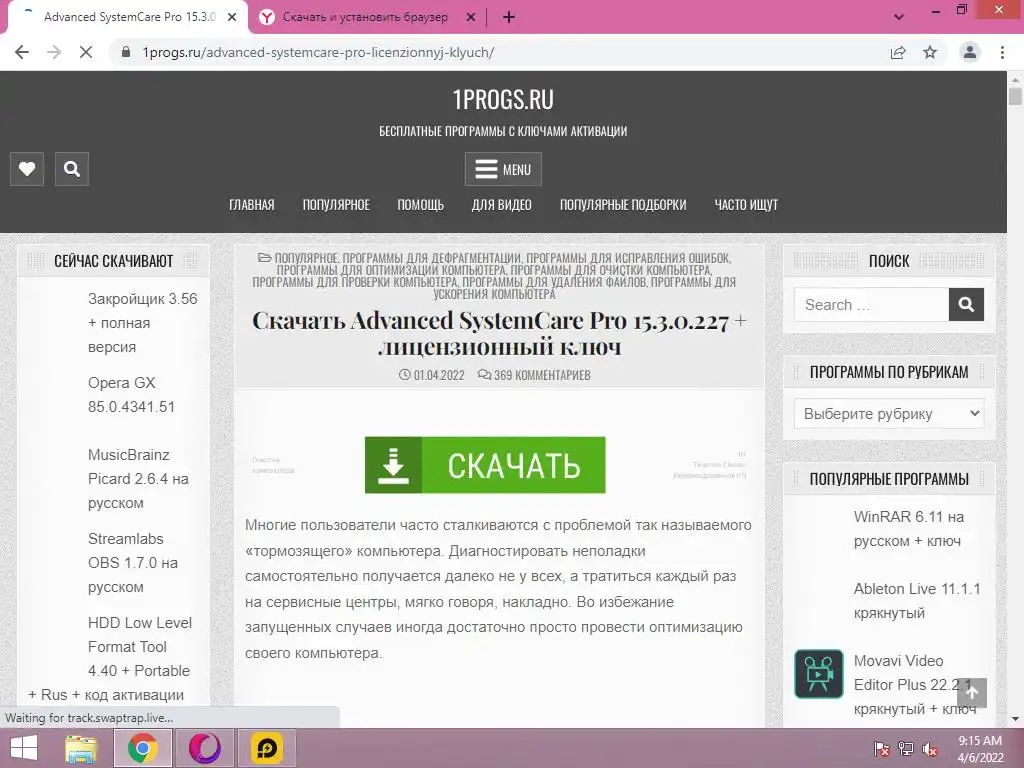This screenshot has height=768, width=1024.
Task: Click ПРОГРАММЫ ДЛЯ ИСПРАВЛЕНИЯ ОШИБОК category link
Action: (628, 258)
